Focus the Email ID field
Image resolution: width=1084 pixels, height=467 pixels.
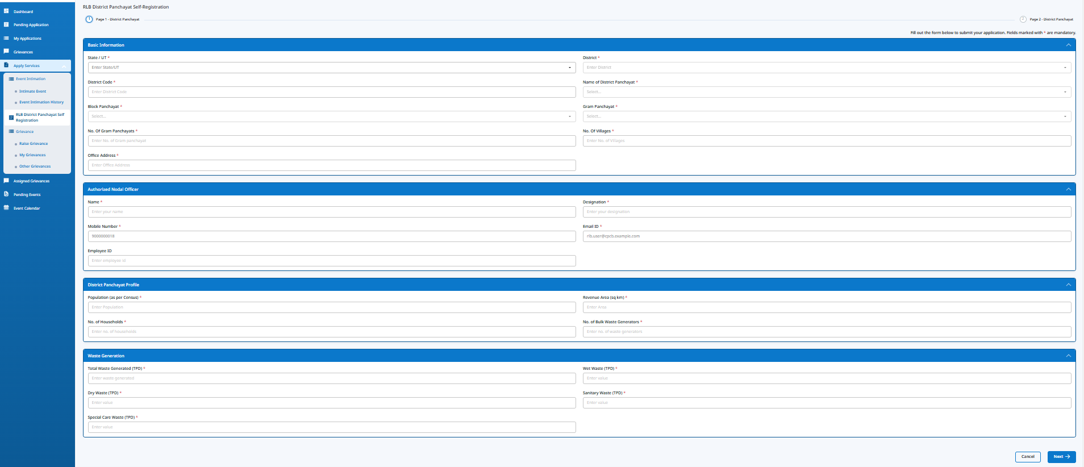(827, 236)
